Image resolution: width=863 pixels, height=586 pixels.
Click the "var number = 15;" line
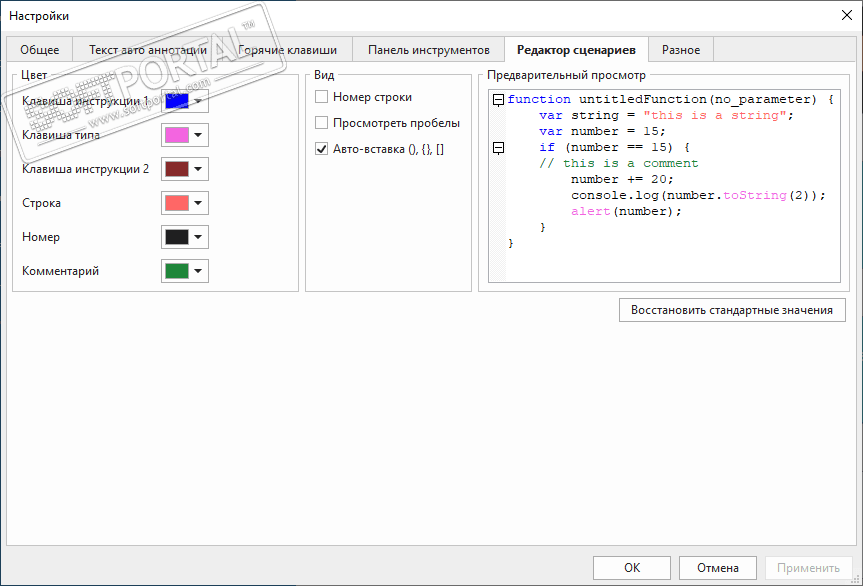click(x=602, y=132)
